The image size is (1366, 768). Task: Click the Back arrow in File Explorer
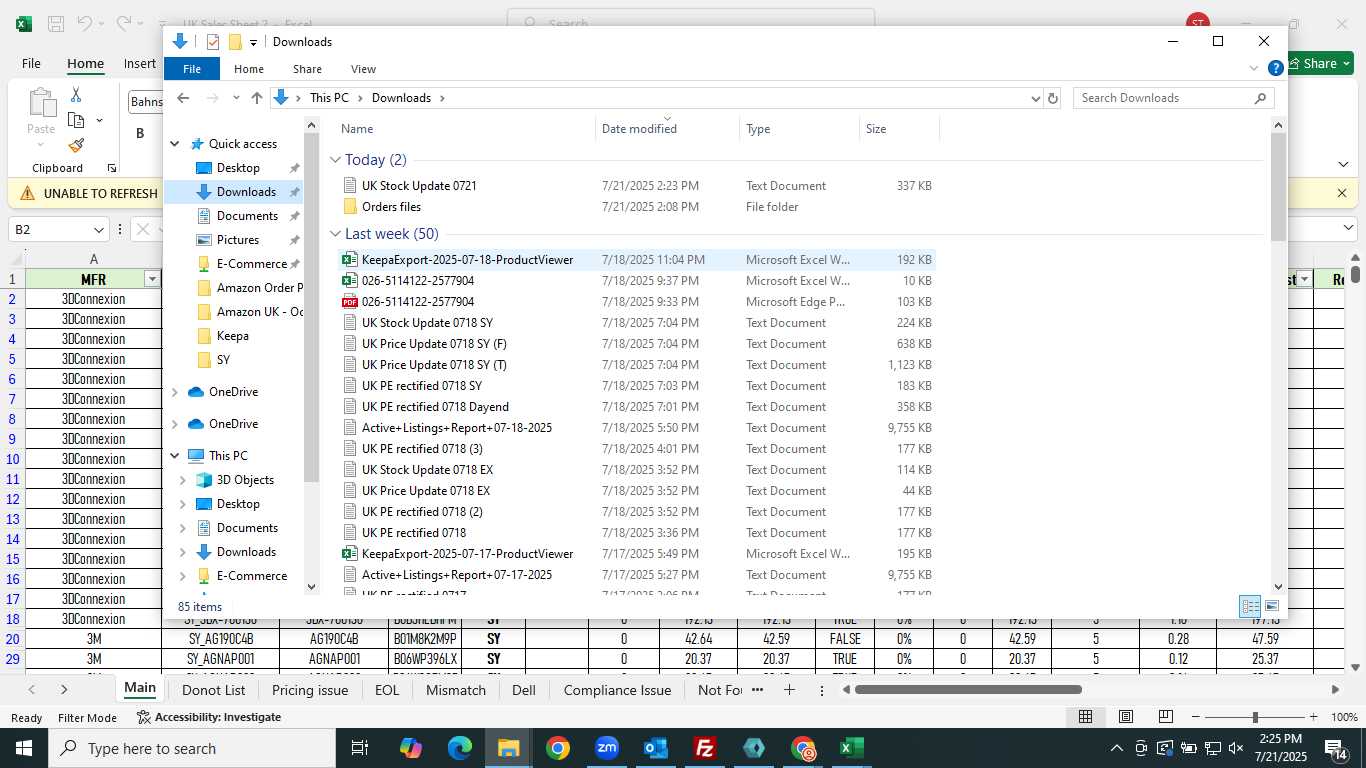[183, 98]
